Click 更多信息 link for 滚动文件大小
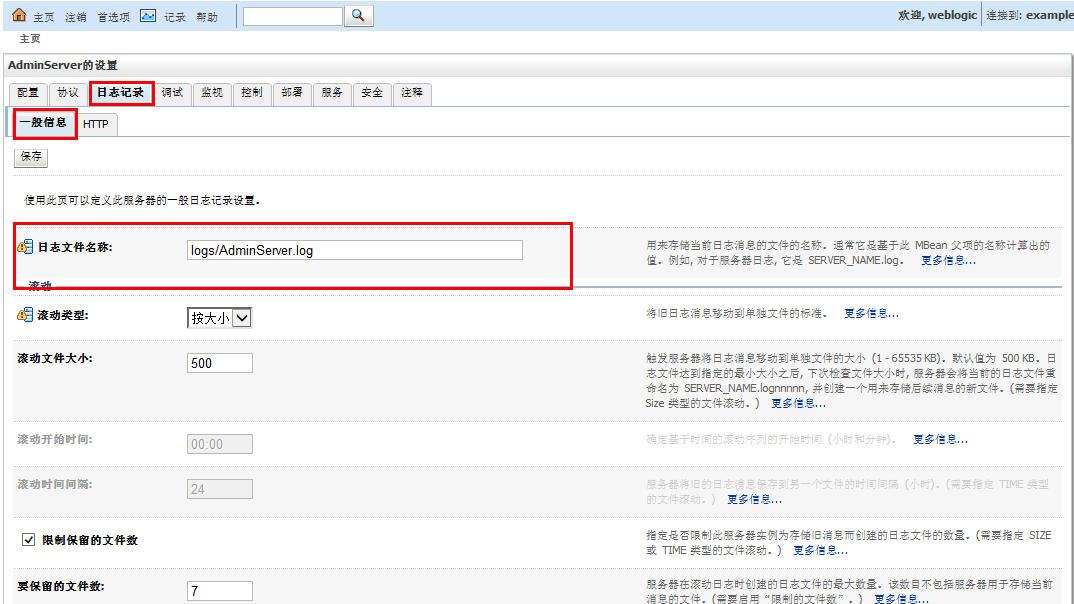Screen dimensions: 1074x604 [x=799, y=403]
